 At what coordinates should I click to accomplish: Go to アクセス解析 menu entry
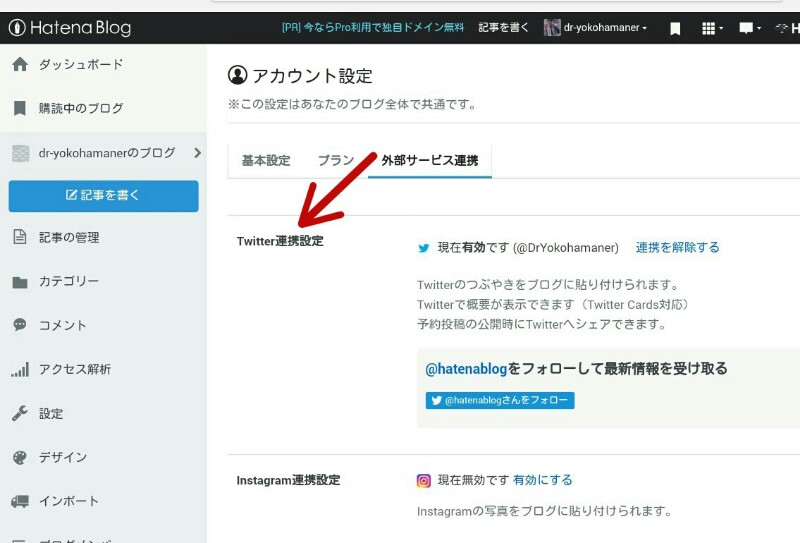75,369
